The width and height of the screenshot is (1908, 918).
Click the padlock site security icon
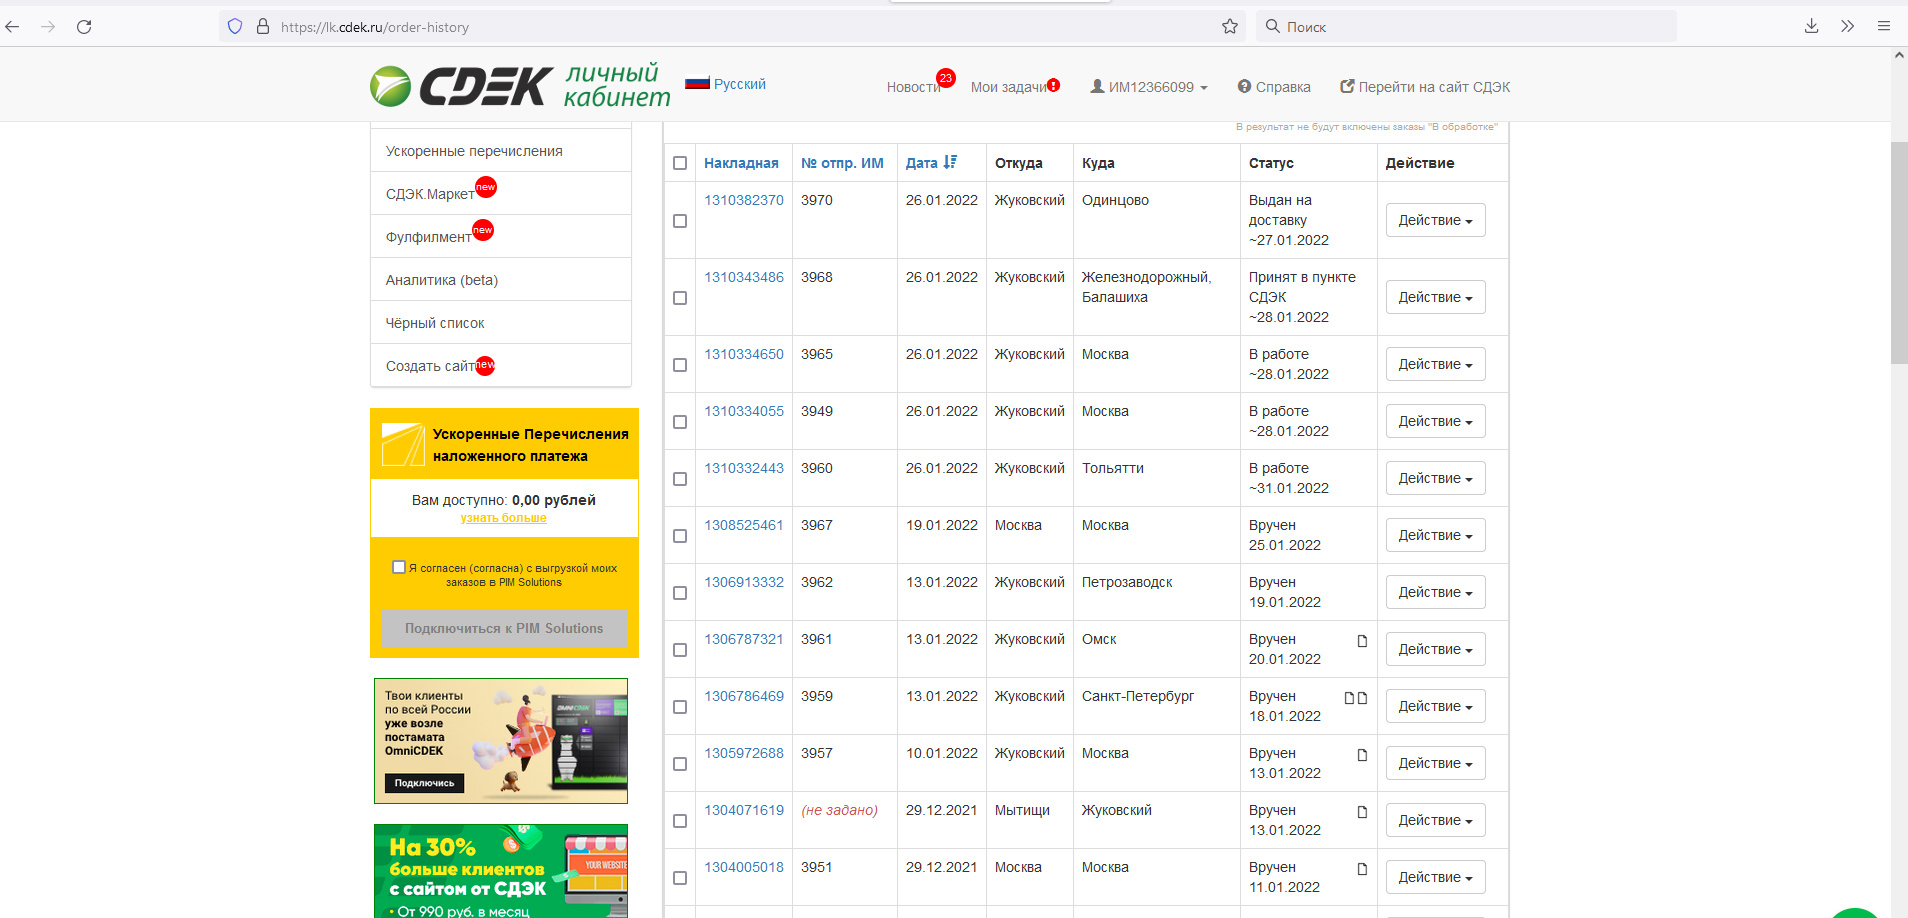[263, 27]
